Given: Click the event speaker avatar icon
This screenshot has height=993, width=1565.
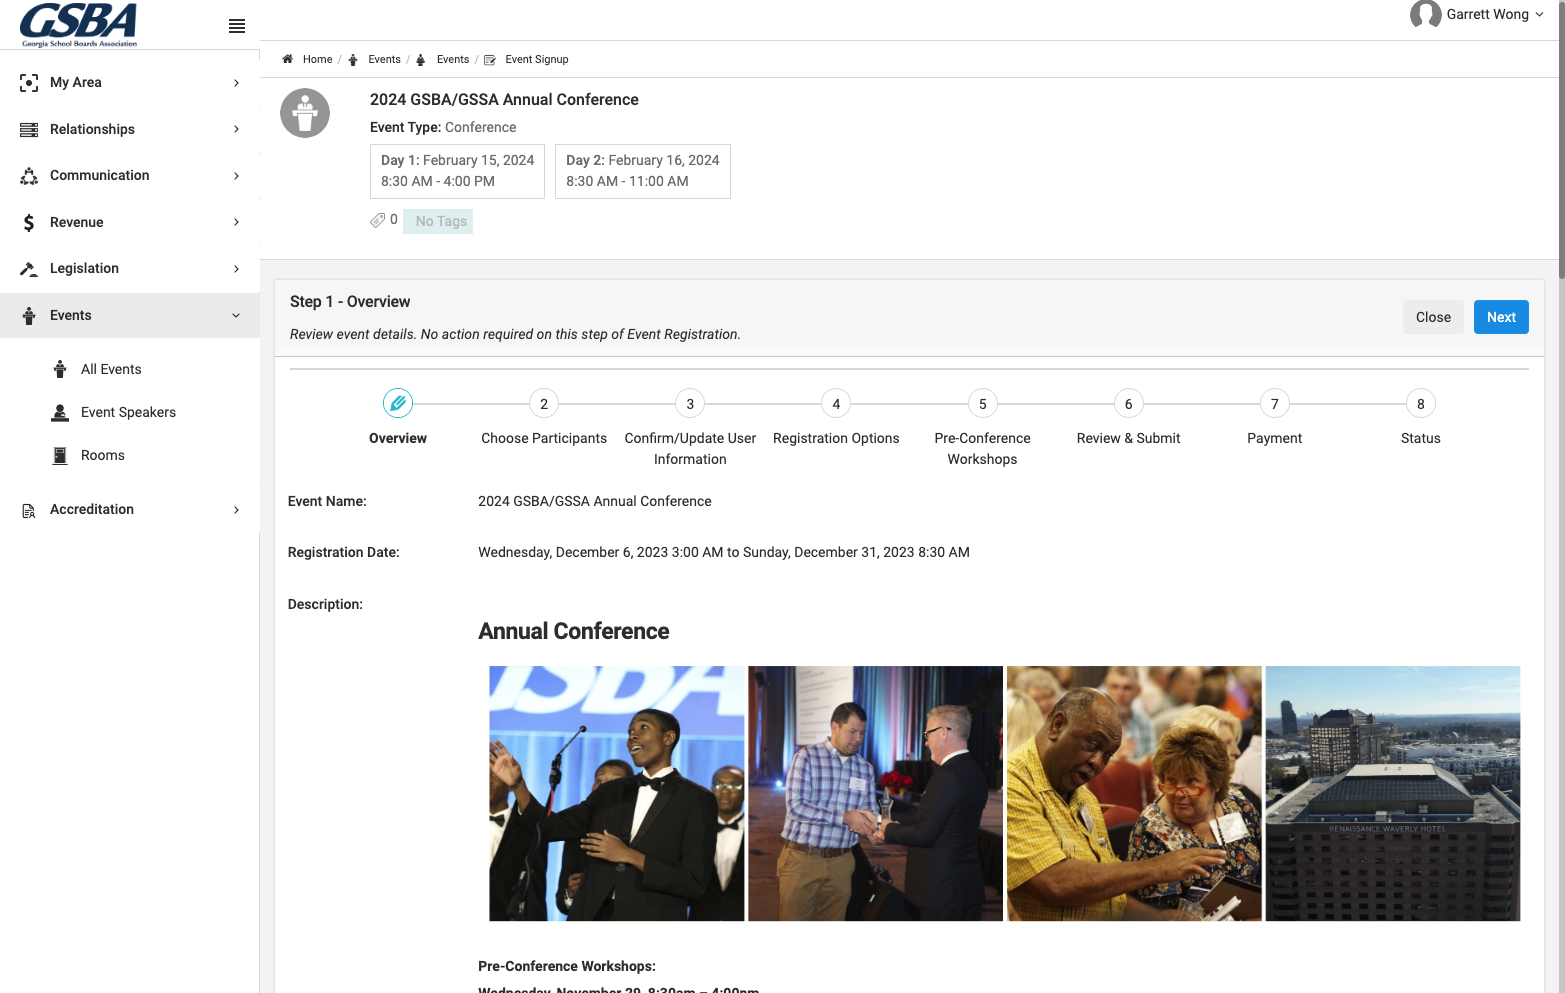Looking at the screenshot, I should coord(305,113).
